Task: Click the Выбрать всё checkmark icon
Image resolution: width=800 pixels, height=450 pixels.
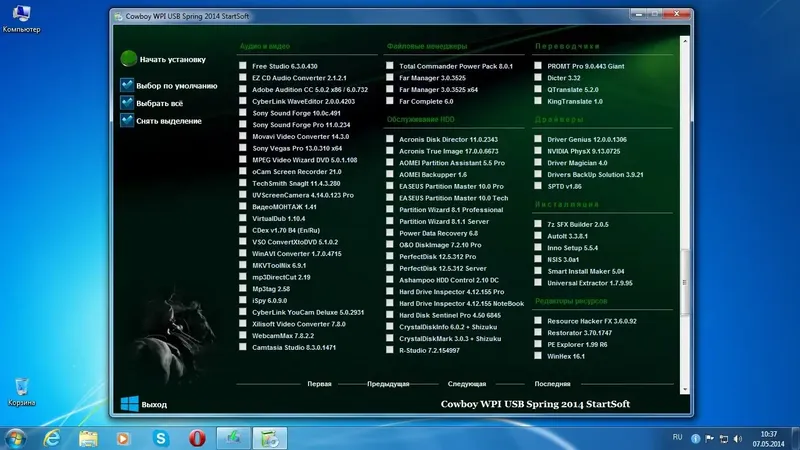Action: click(x=127, y=103)
